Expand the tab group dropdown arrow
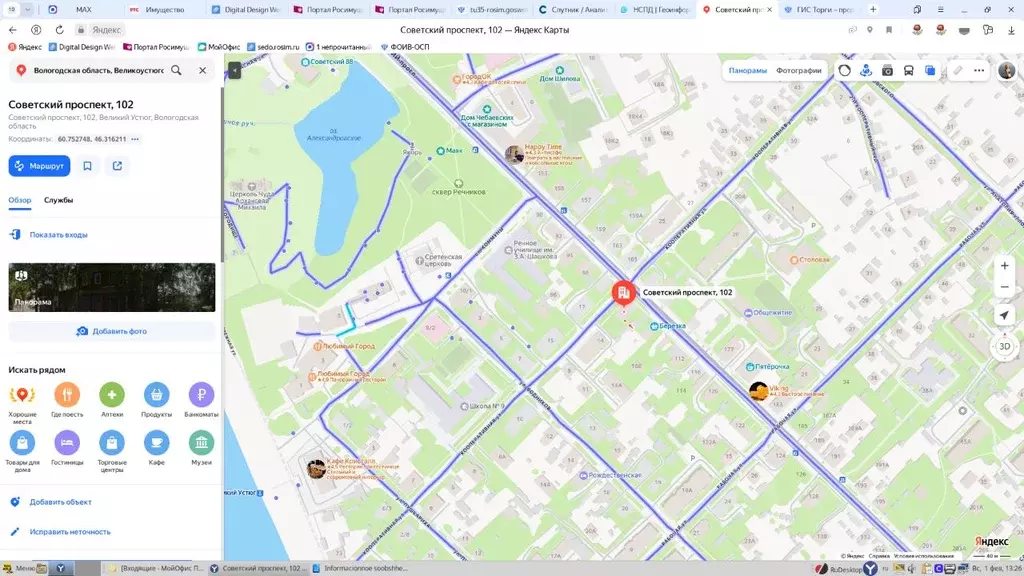 27,10
